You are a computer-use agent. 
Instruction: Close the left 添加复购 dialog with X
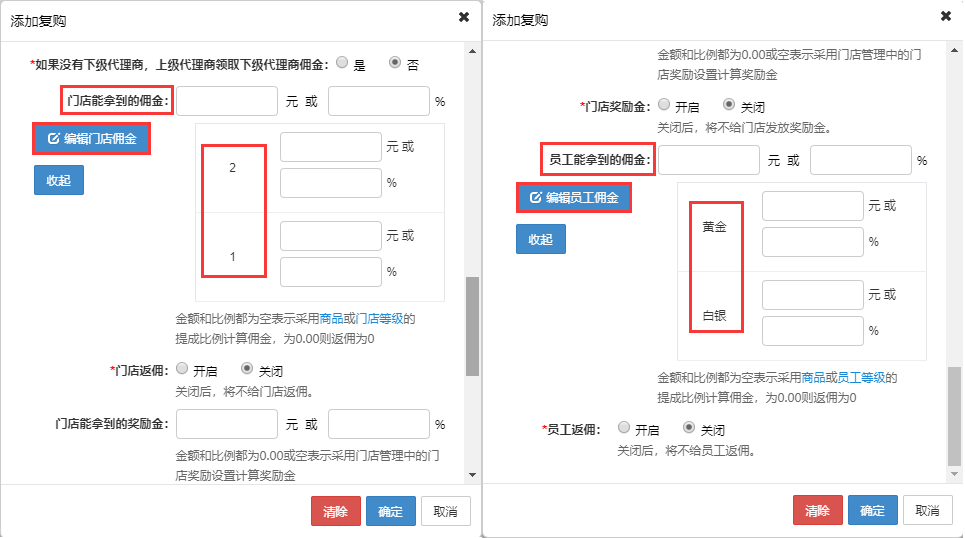click(464, 17)
